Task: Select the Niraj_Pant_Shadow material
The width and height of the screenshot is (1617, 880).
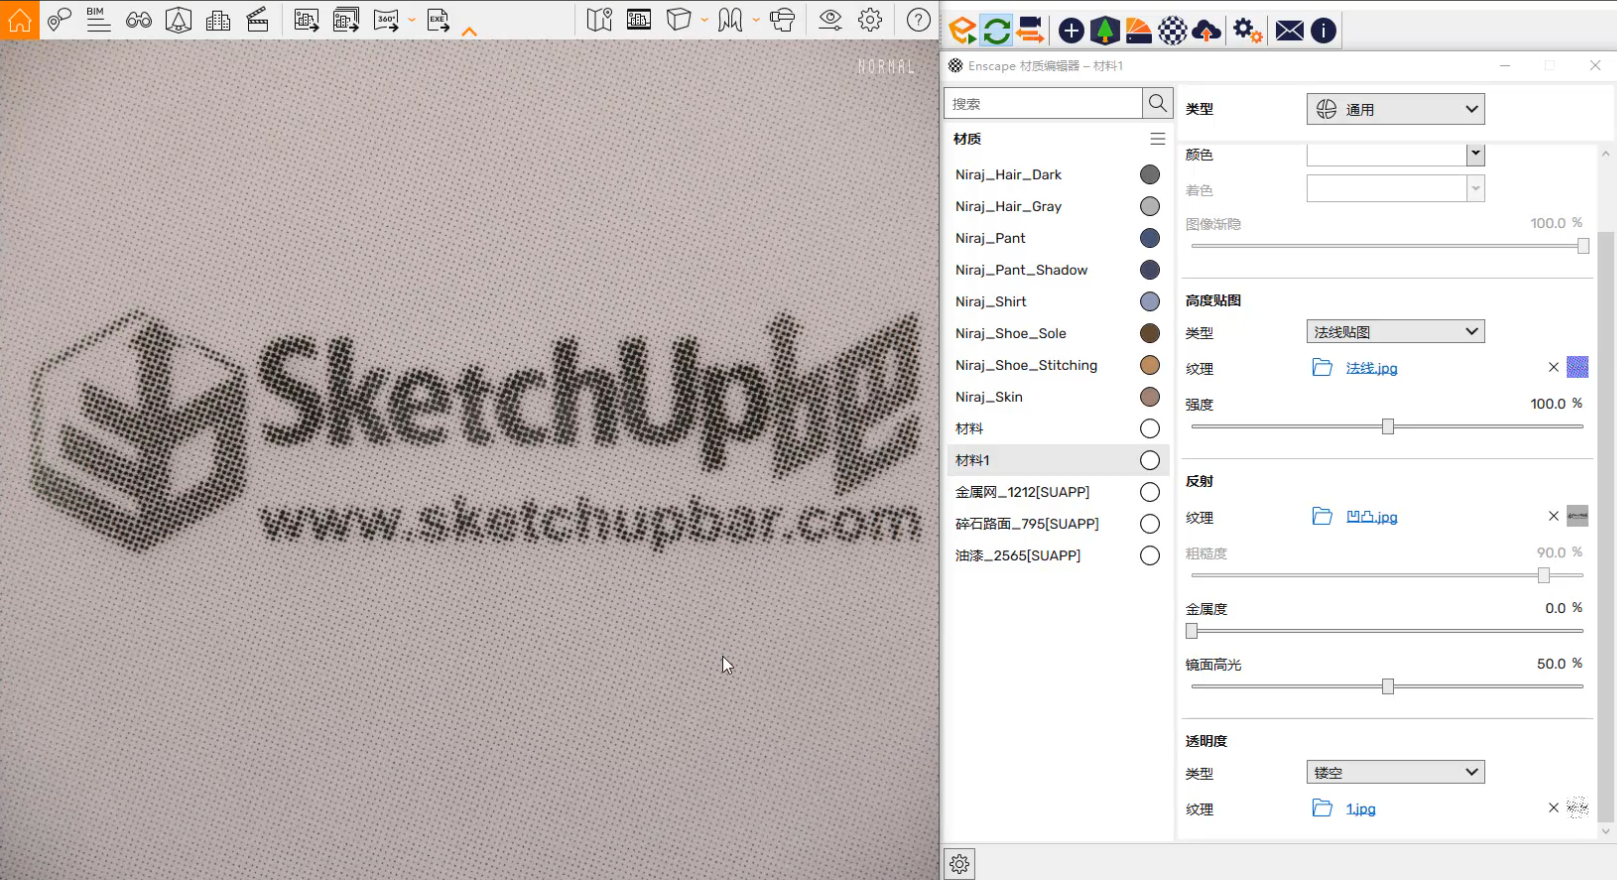Action: coord(1057,270)
